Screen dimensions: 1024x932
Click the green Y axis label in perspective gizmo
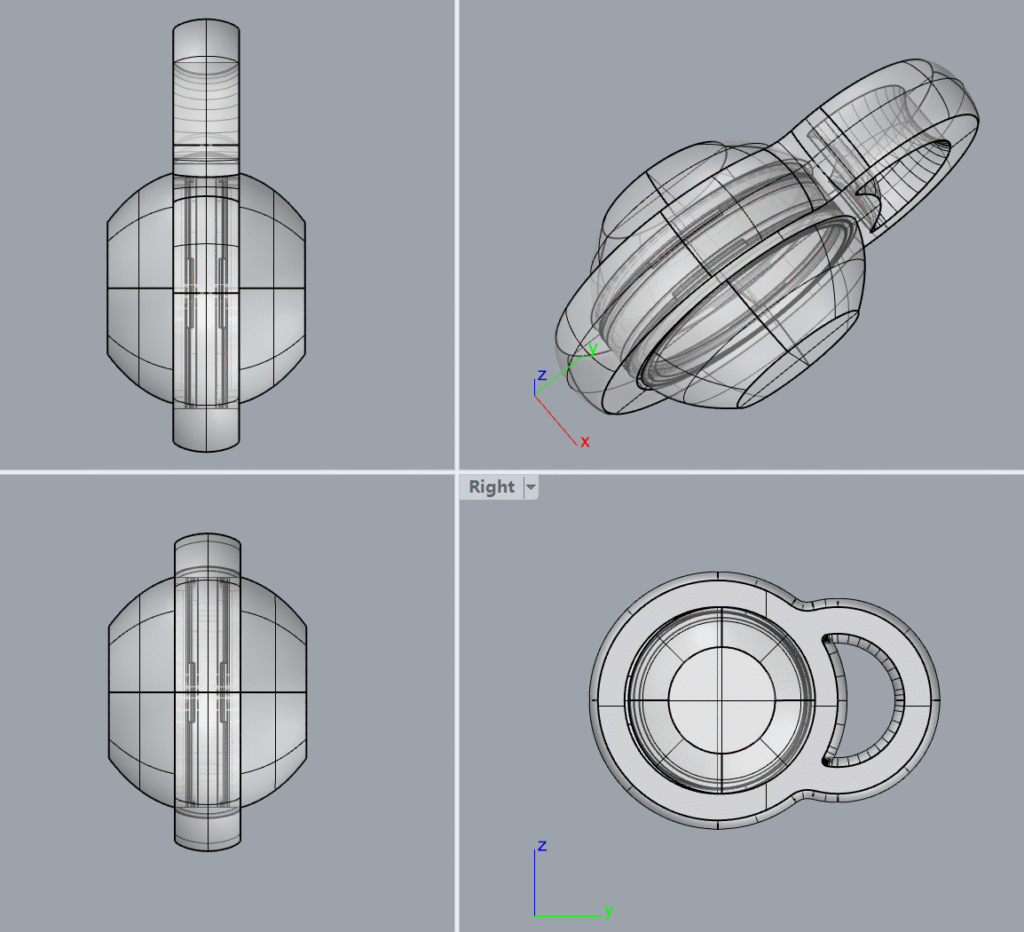click(592, 349)
